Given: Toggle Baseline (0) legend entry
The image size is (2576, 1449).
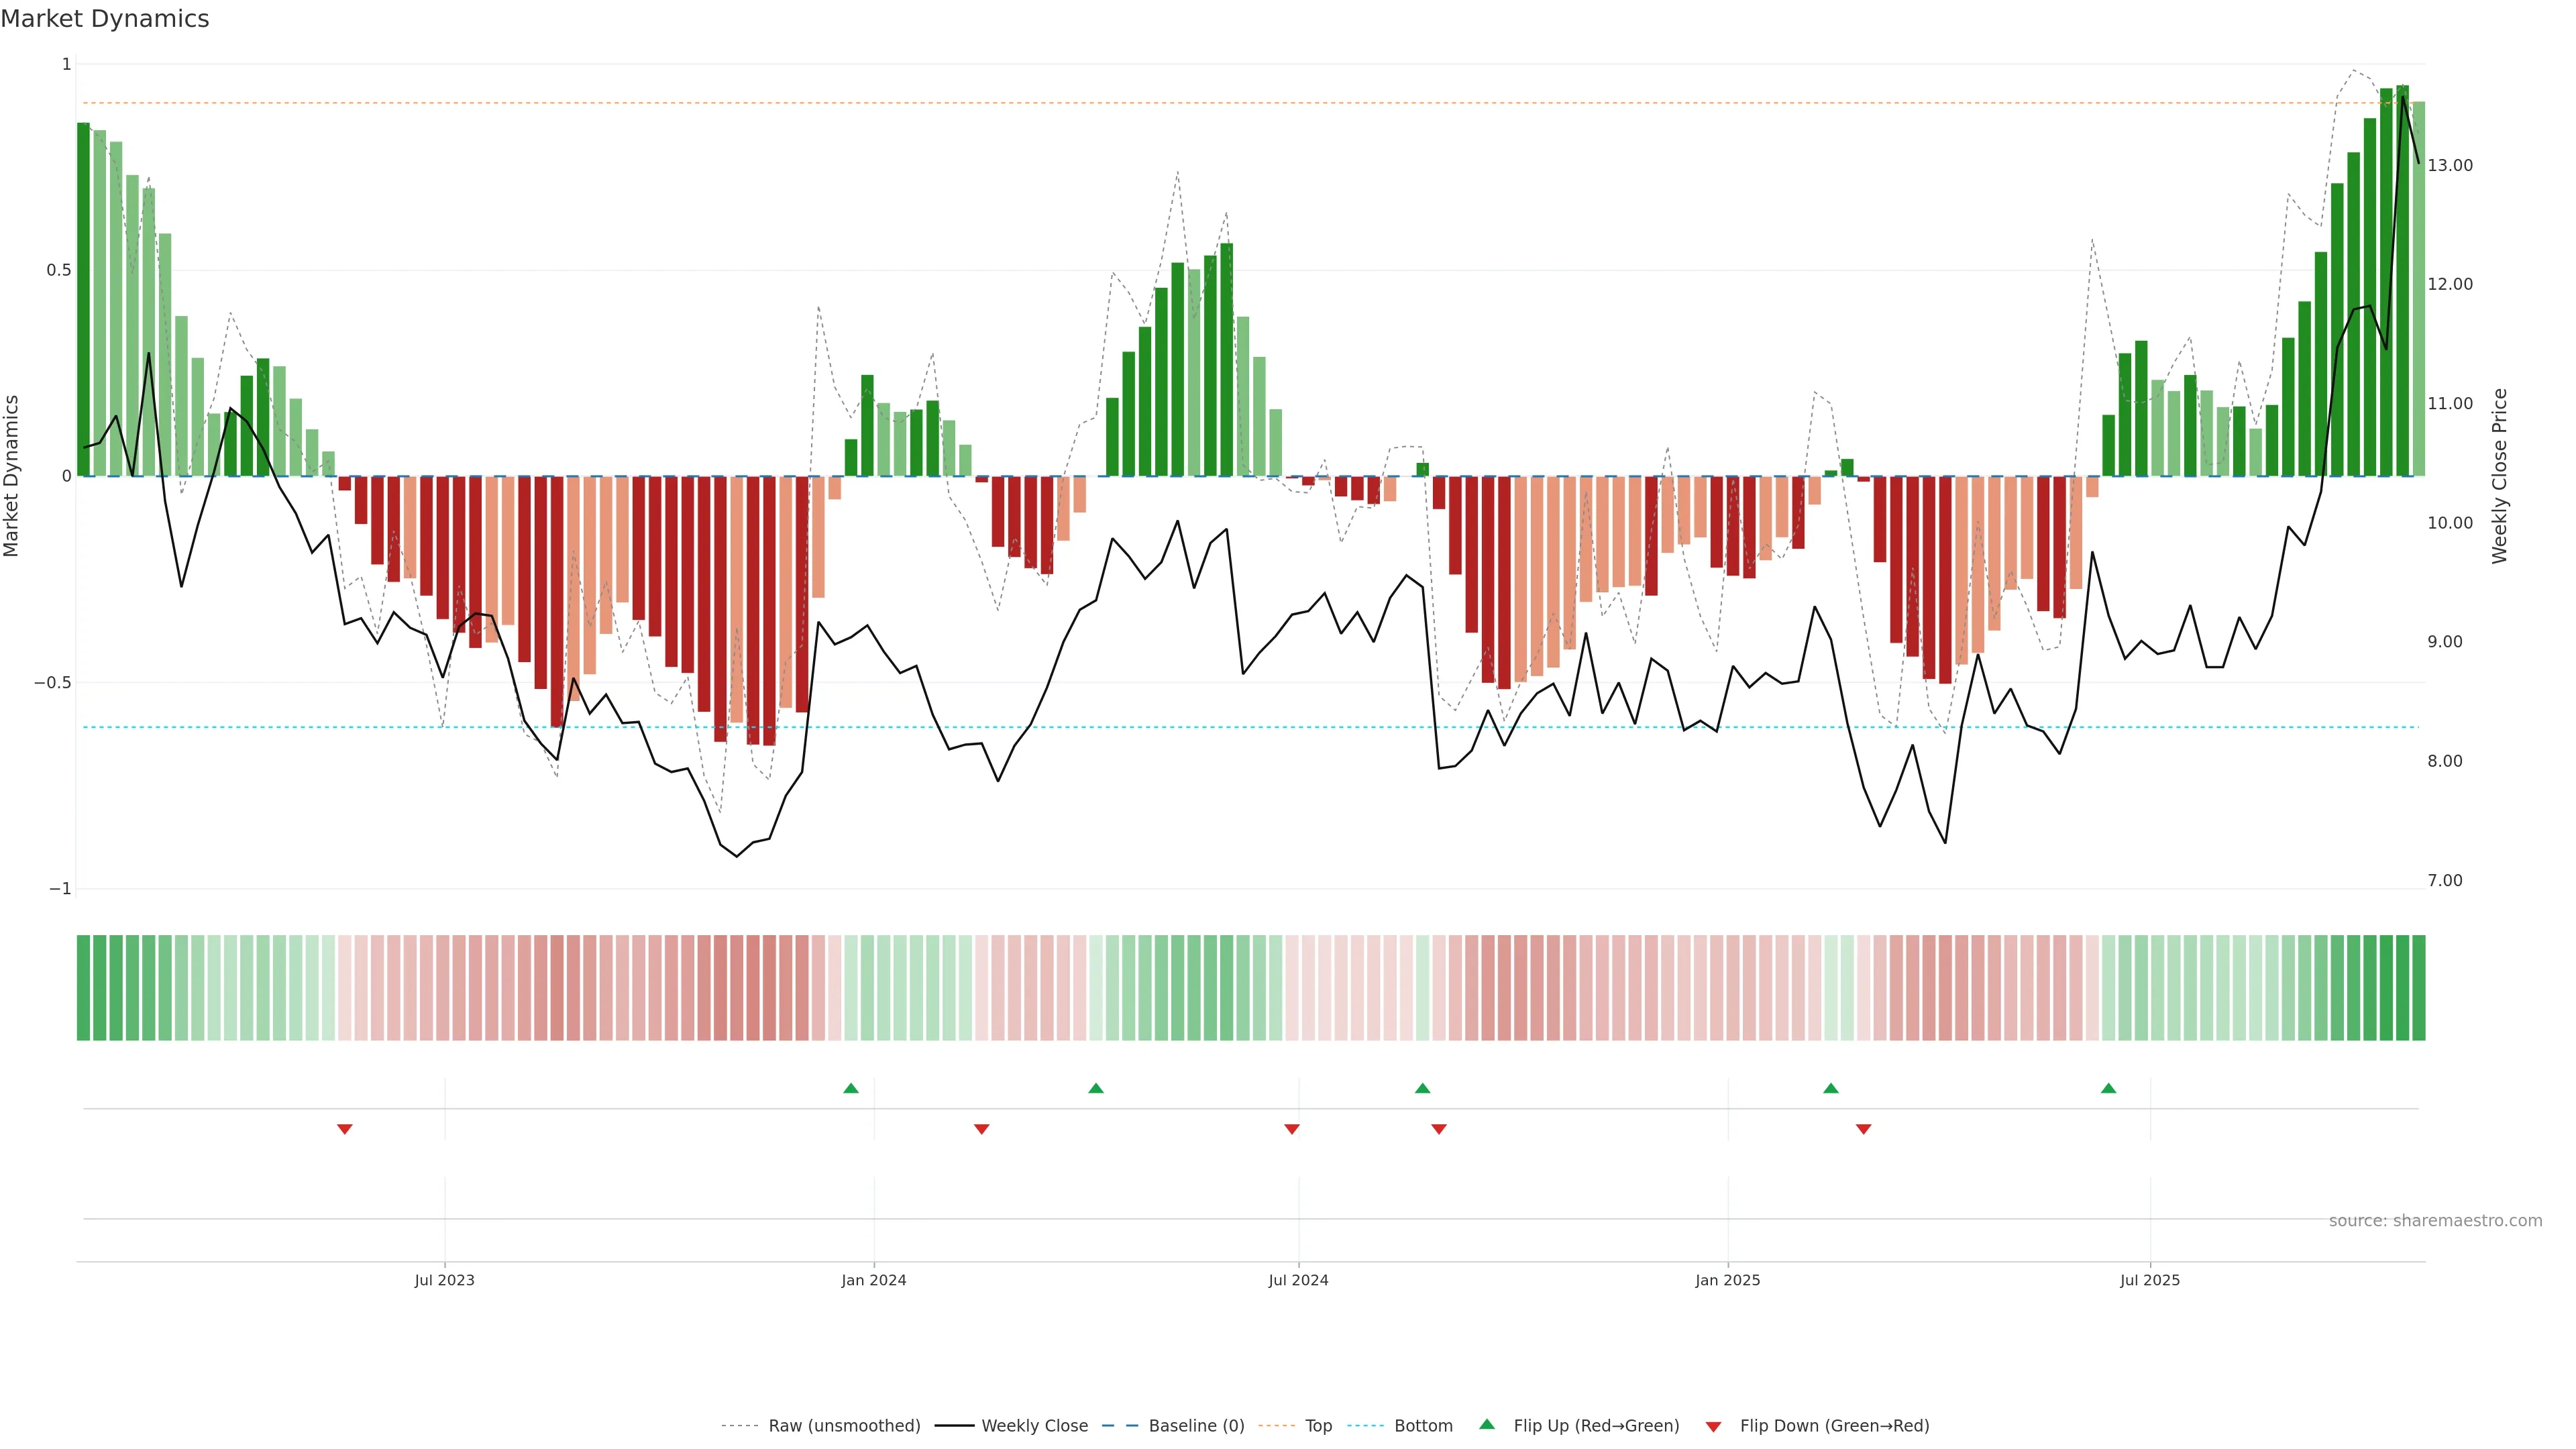Looking at the screenshot, I should 1196,1426.
